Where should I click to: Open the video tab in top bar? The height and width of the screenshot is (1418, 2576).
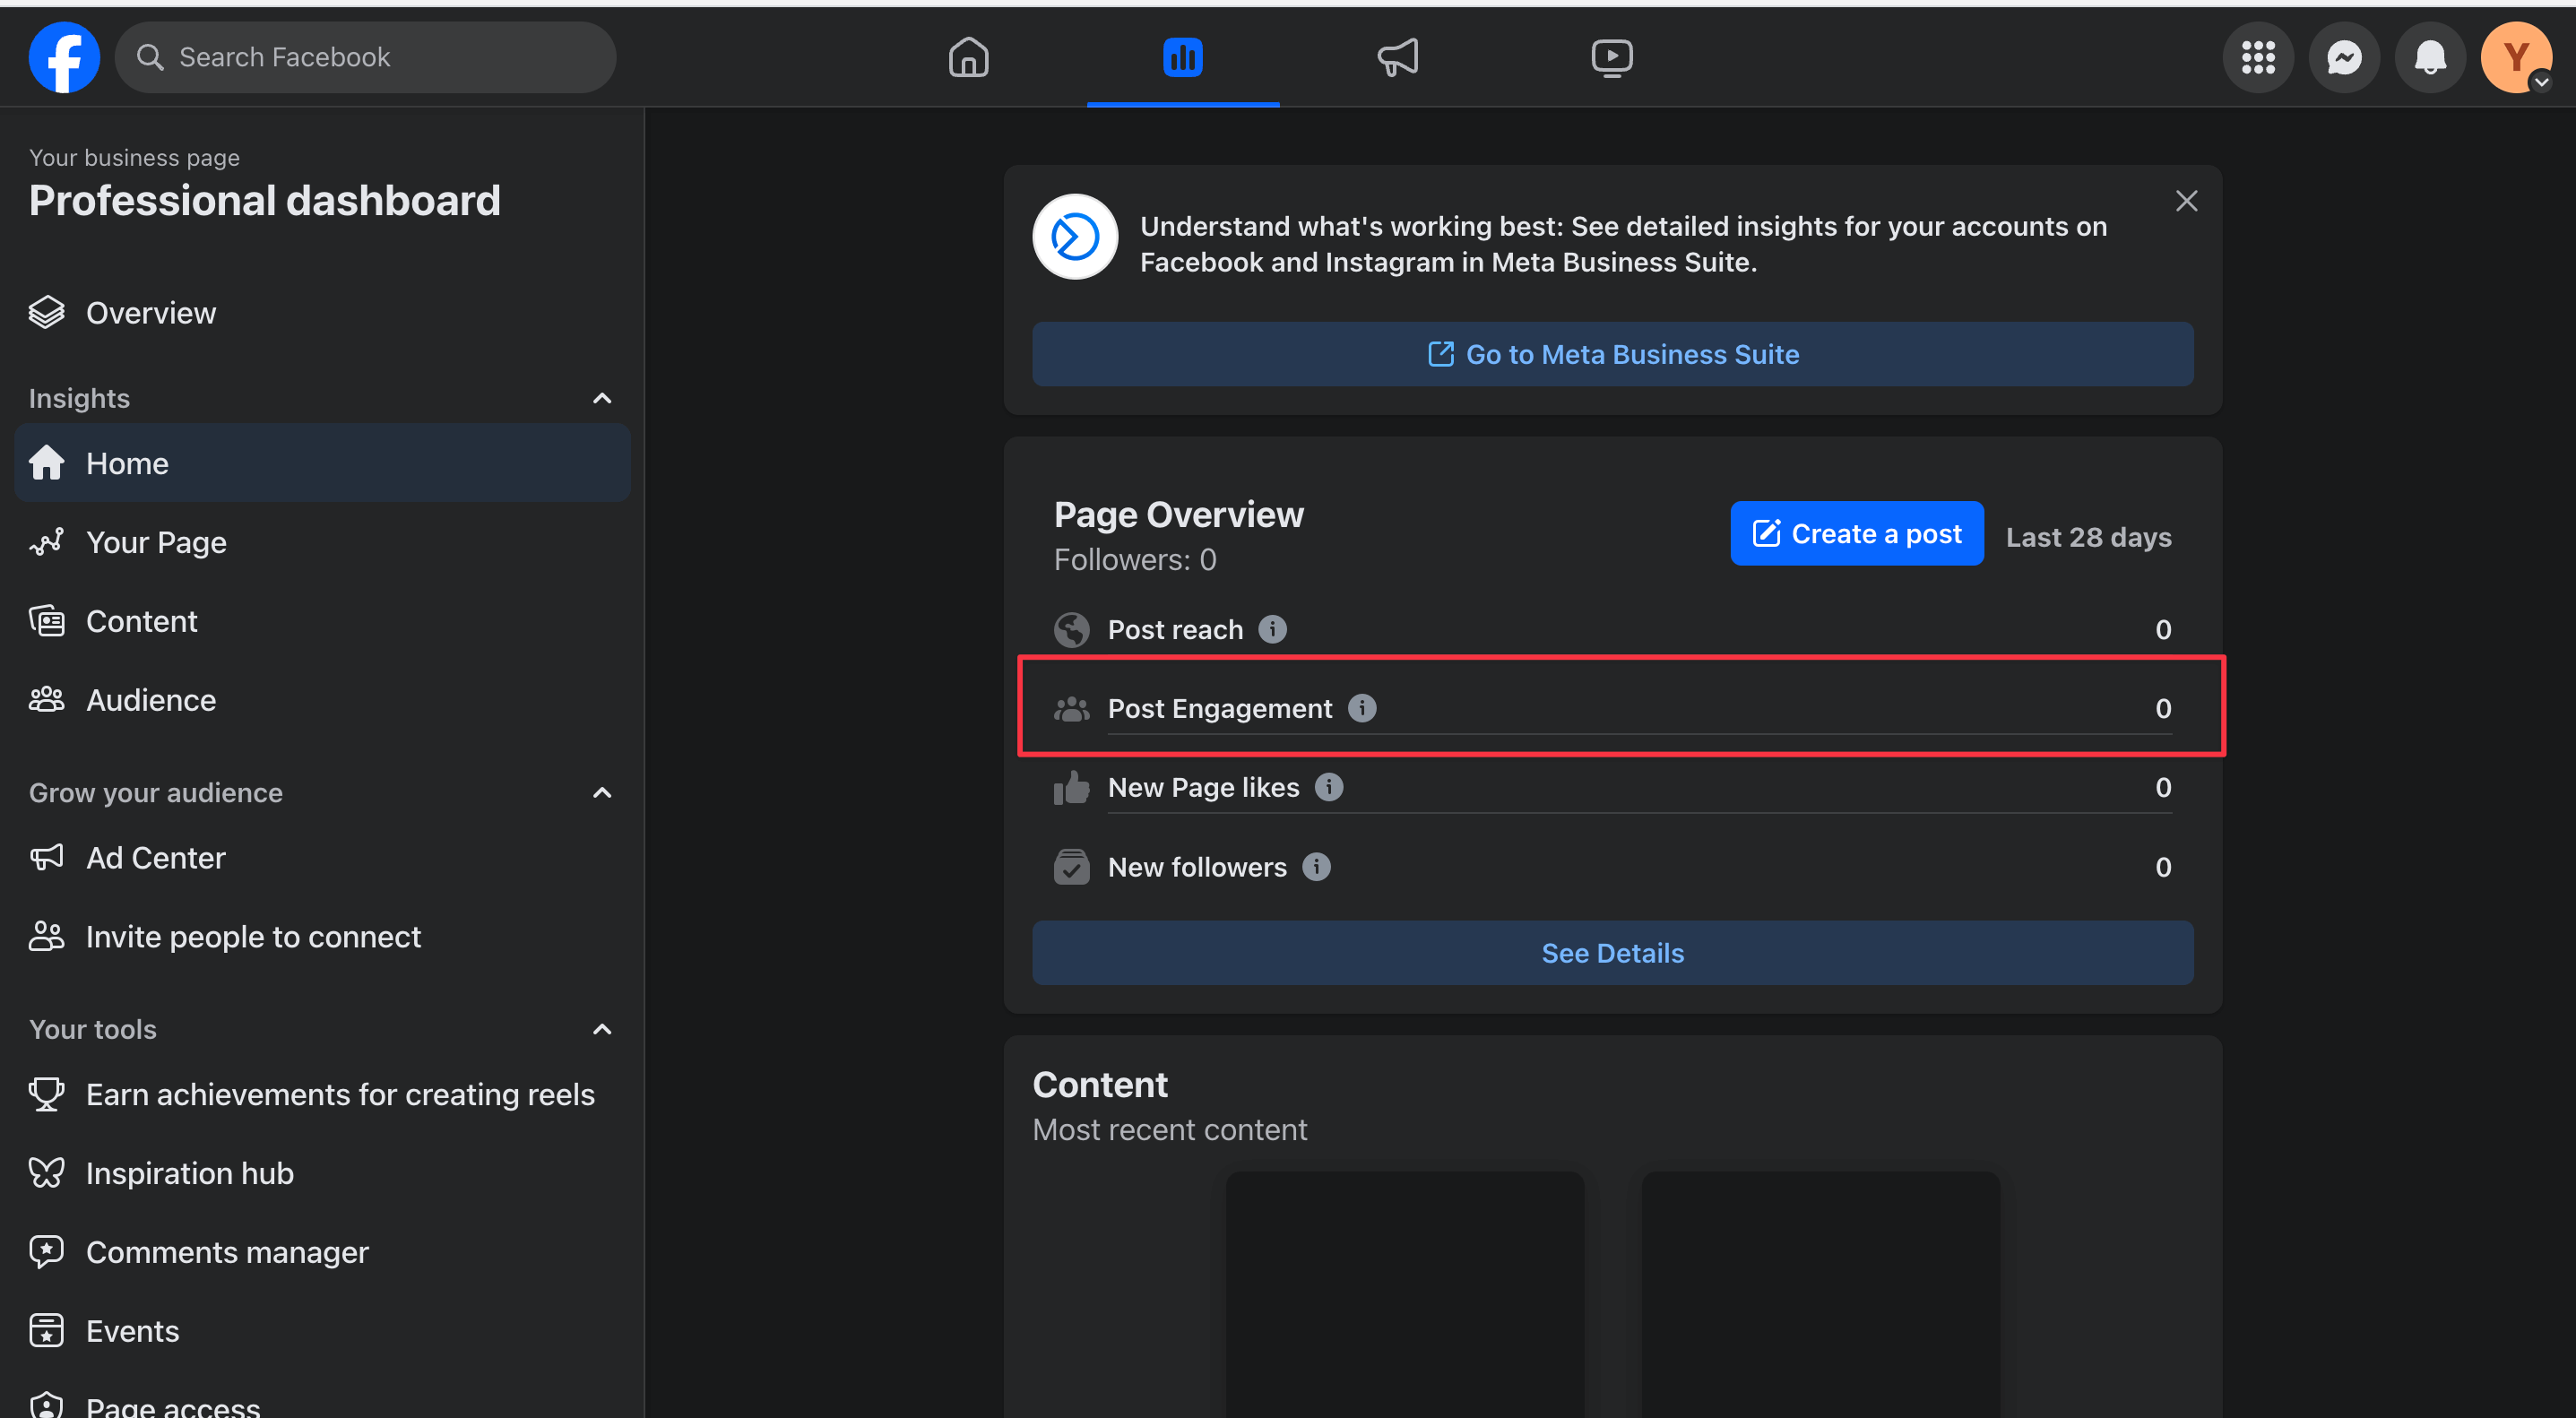(x=1611, y=57)
